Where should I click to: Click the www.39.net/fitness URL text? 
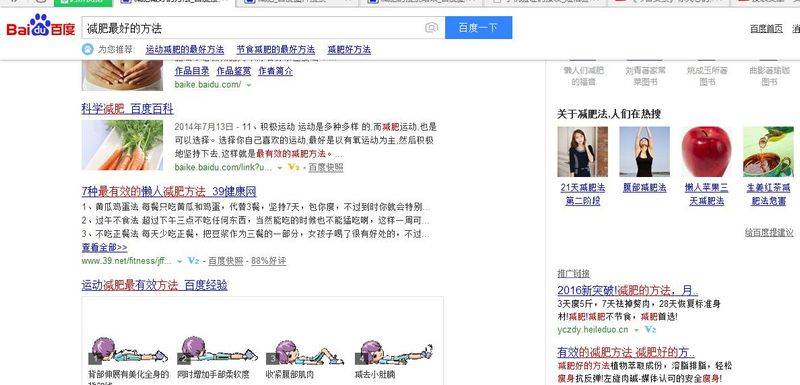click(x=127, y=261)
